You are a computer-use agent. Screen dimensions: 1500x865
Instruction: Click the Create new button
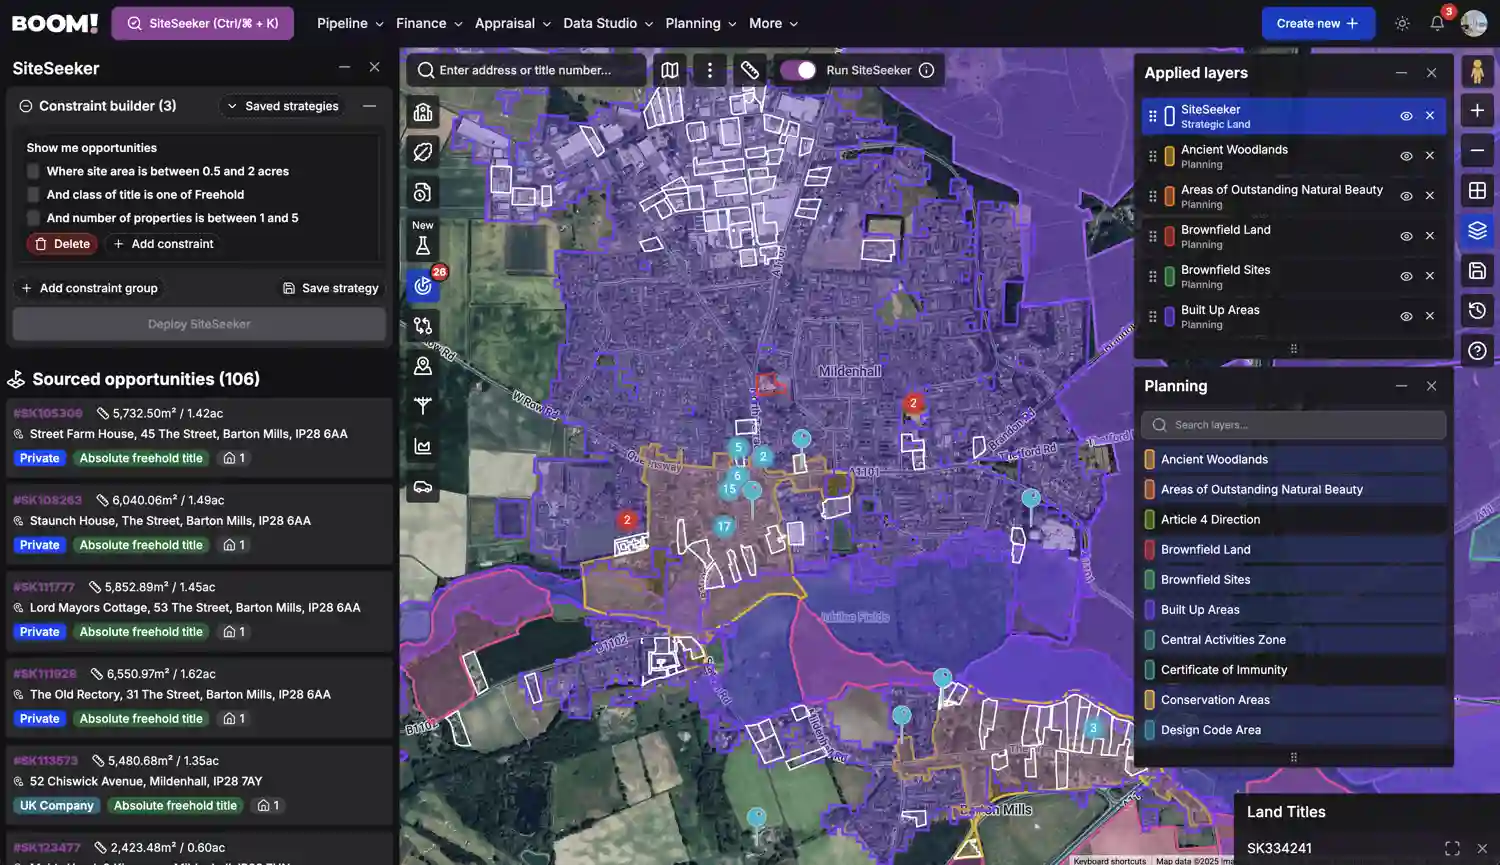click(1318, 23)
